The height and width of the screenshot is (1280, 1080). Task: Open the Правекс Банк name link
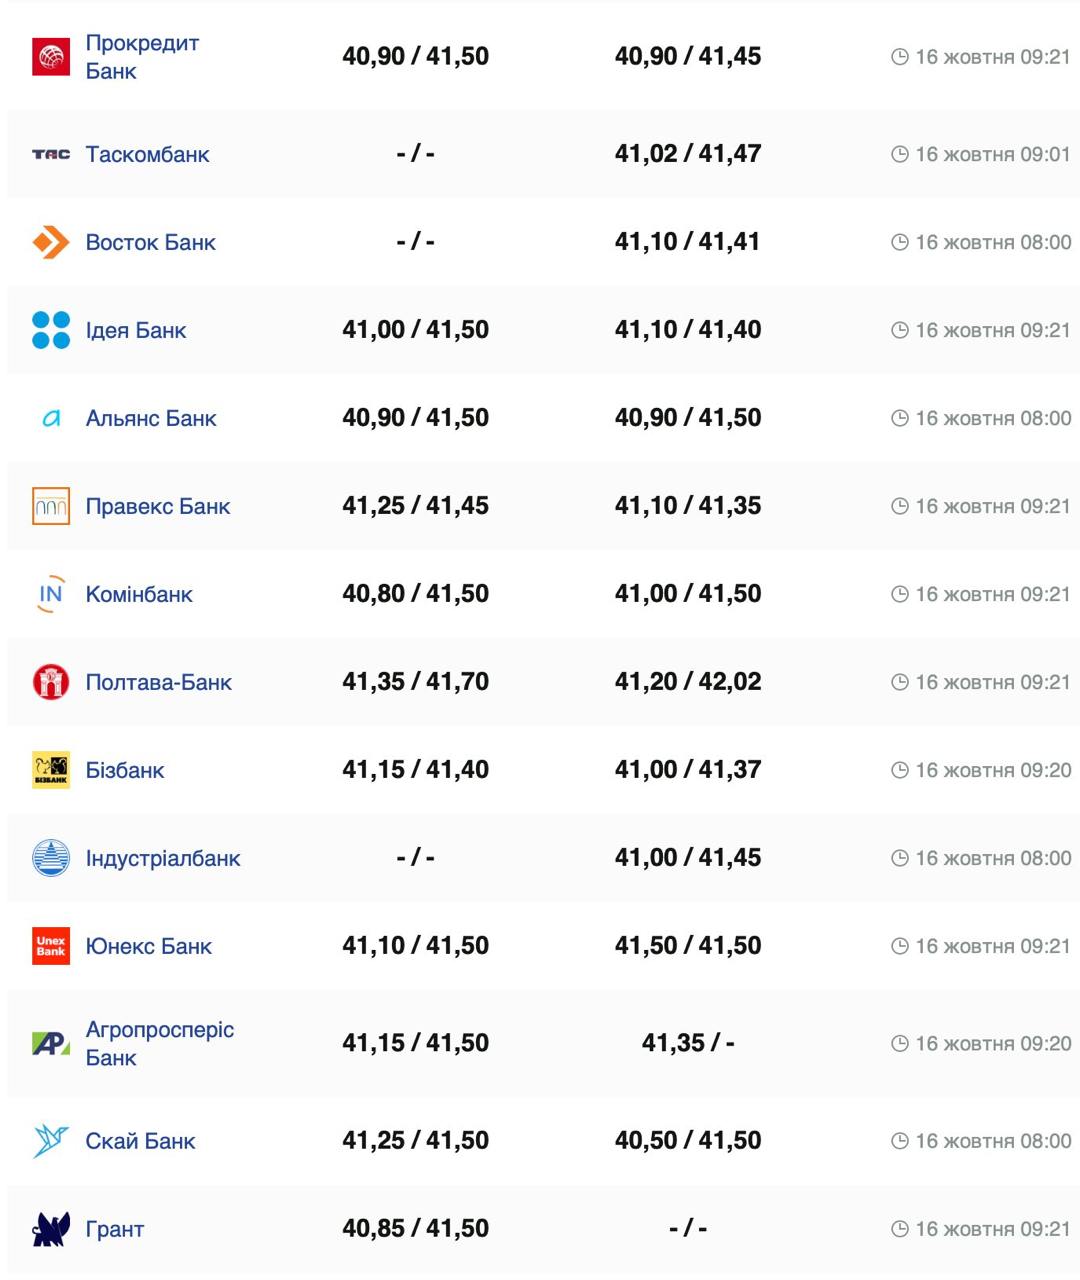pyautogui.click(x=158, y=506)
